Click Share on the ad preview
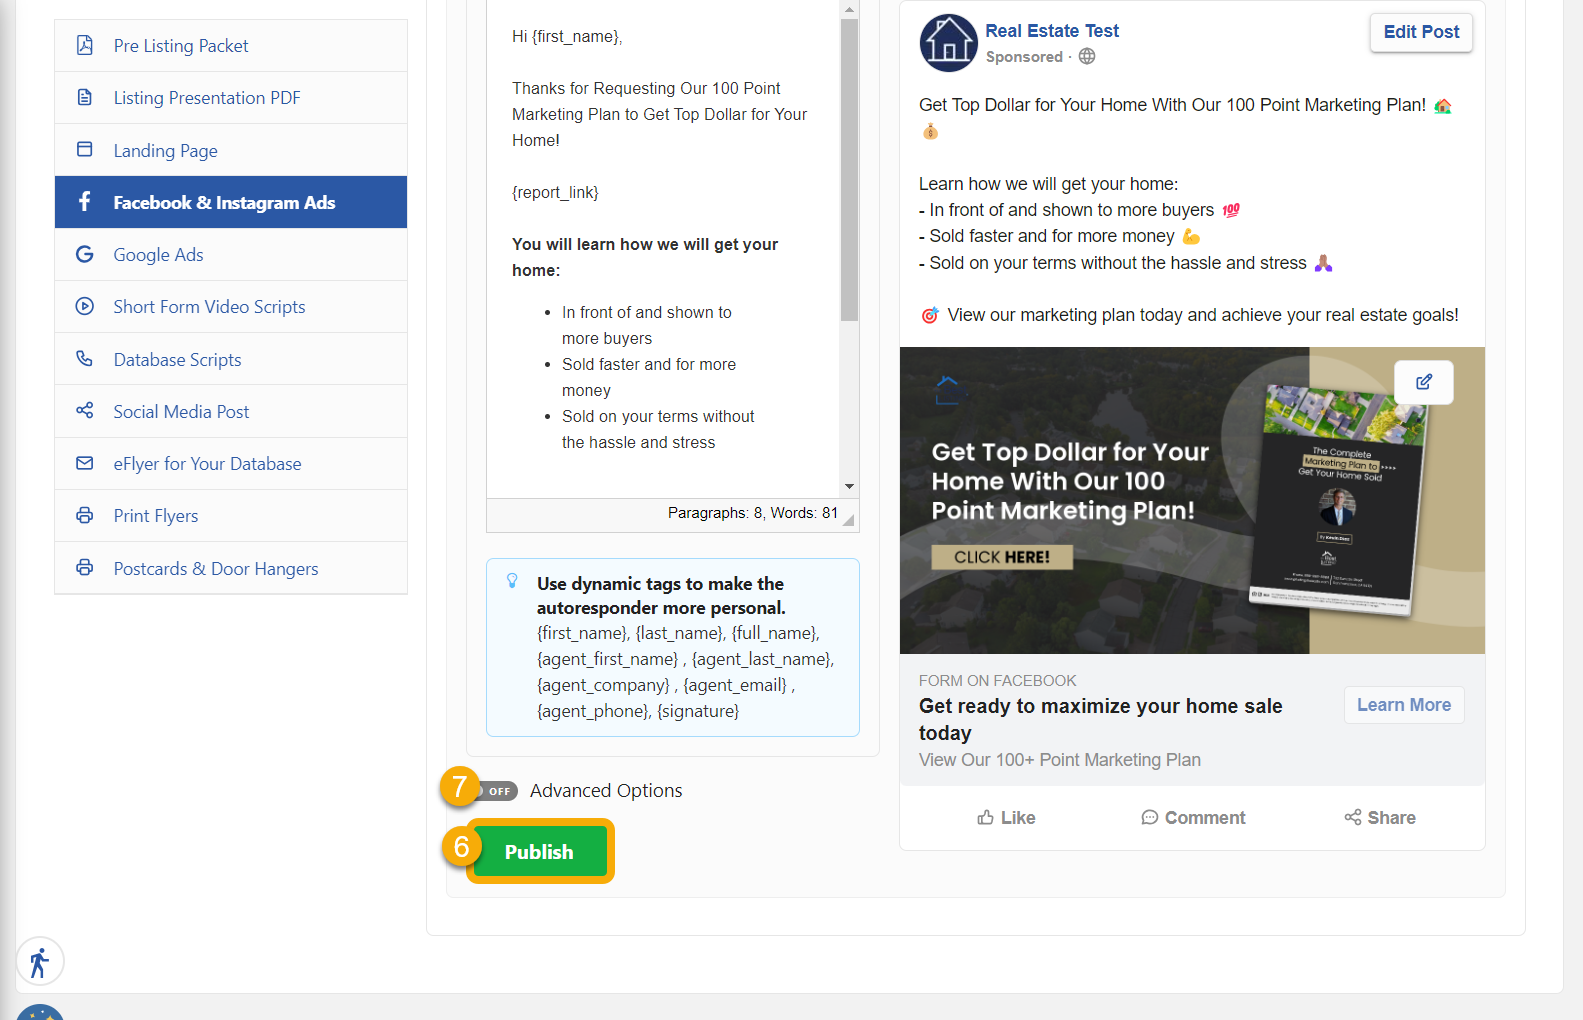The image size is (1583, 1020). pyautogui.click(x=1380, y=818)
